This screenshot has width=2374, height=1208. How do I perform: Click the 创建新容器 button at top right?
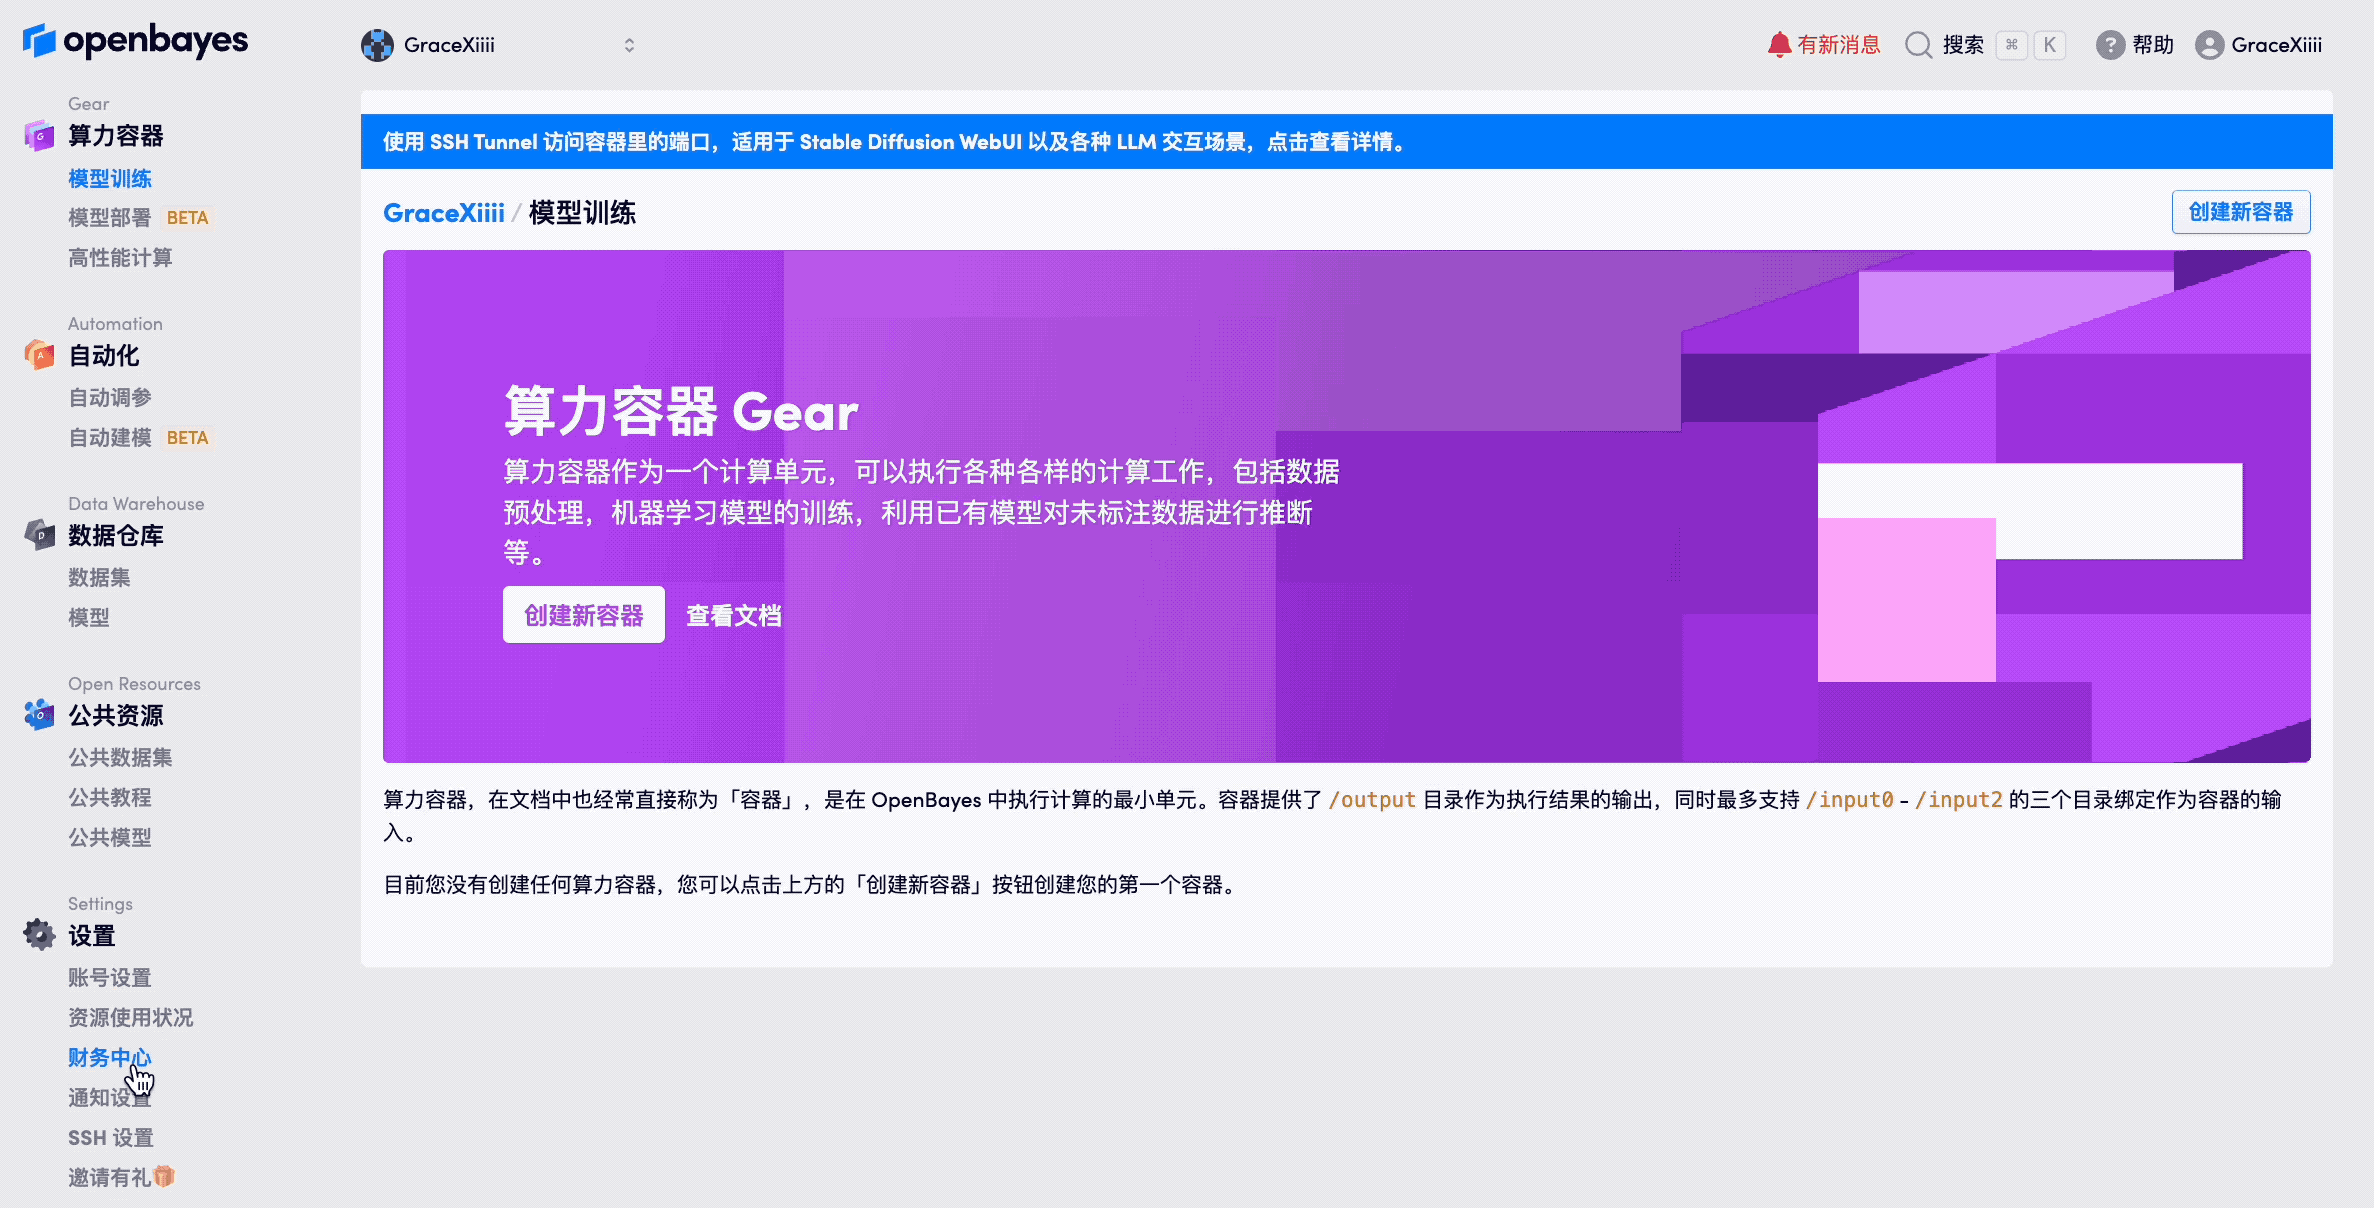[x=2240, y=212]
